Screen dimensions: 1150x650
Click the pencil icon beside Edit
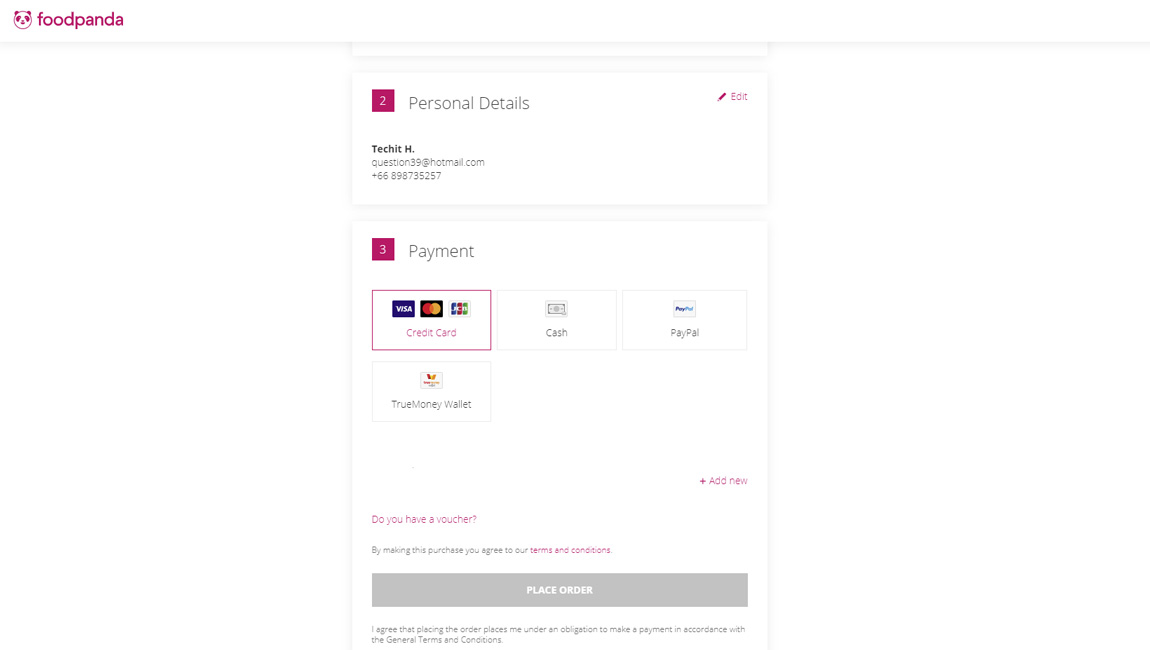[x=722, y=97]
